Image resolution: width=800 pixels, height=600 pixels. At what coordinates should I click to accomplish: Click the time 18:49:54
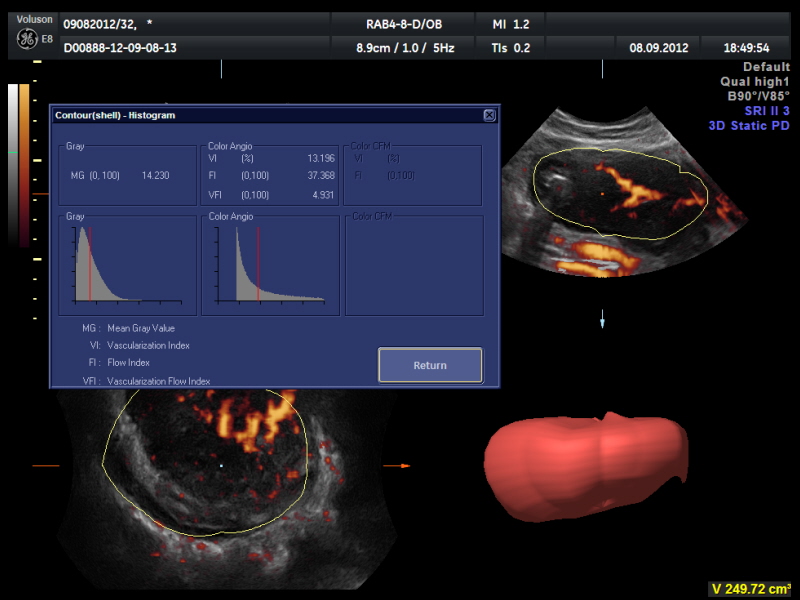coord(746,48)
